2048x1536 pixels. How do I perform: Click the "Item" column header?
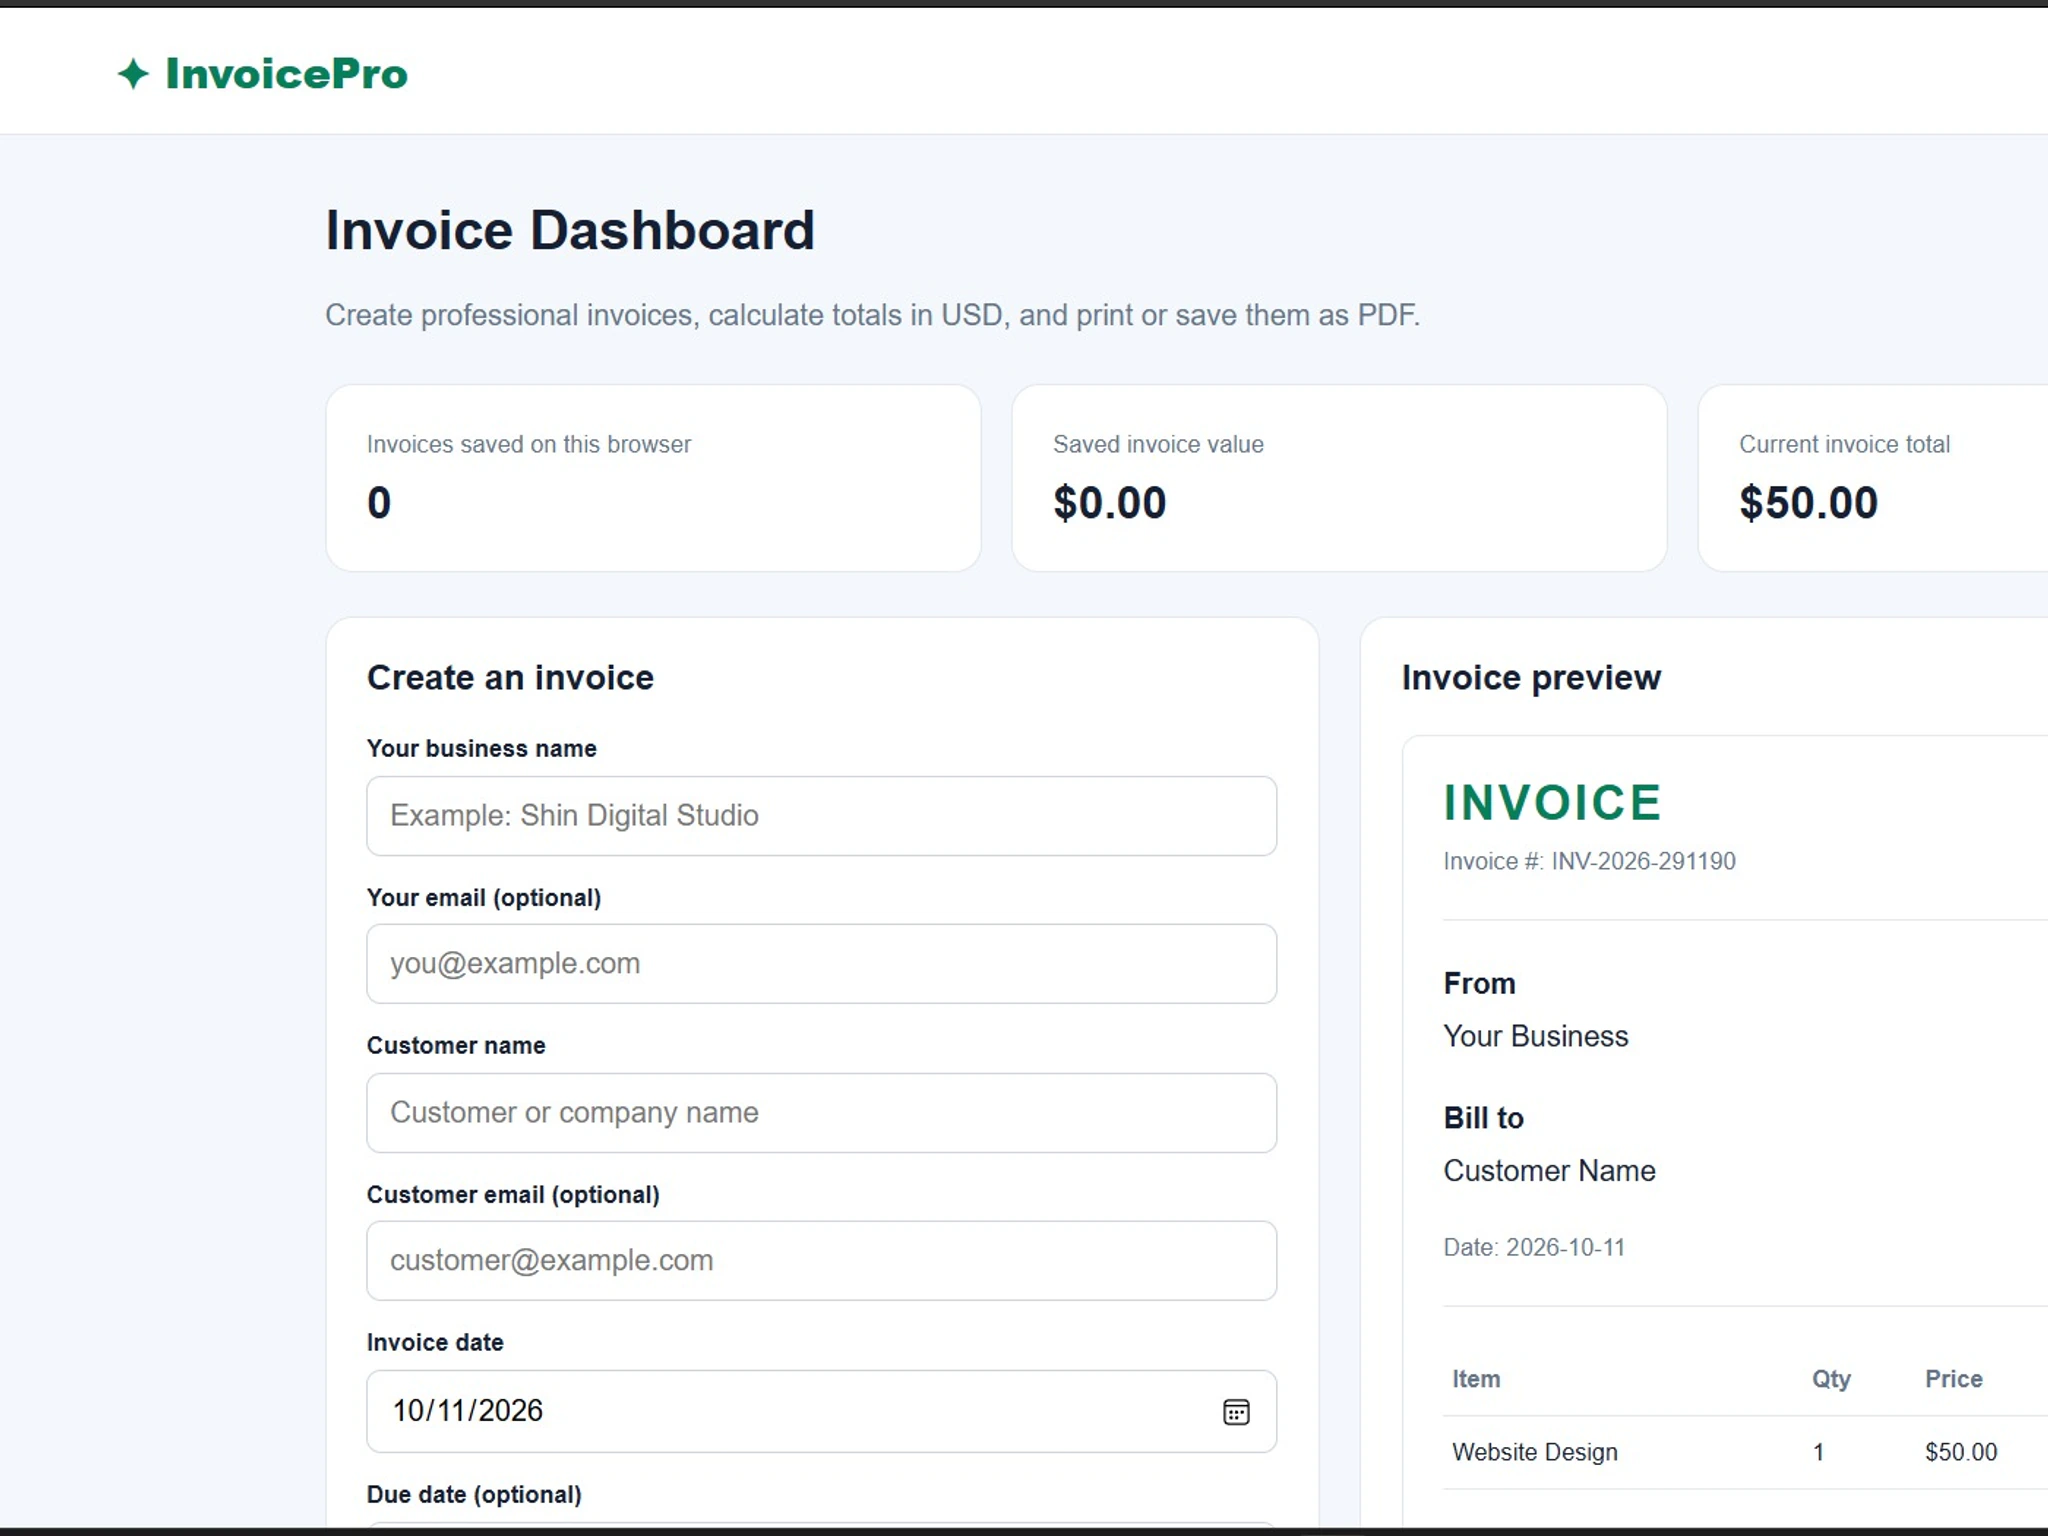coord(1476,1379)
